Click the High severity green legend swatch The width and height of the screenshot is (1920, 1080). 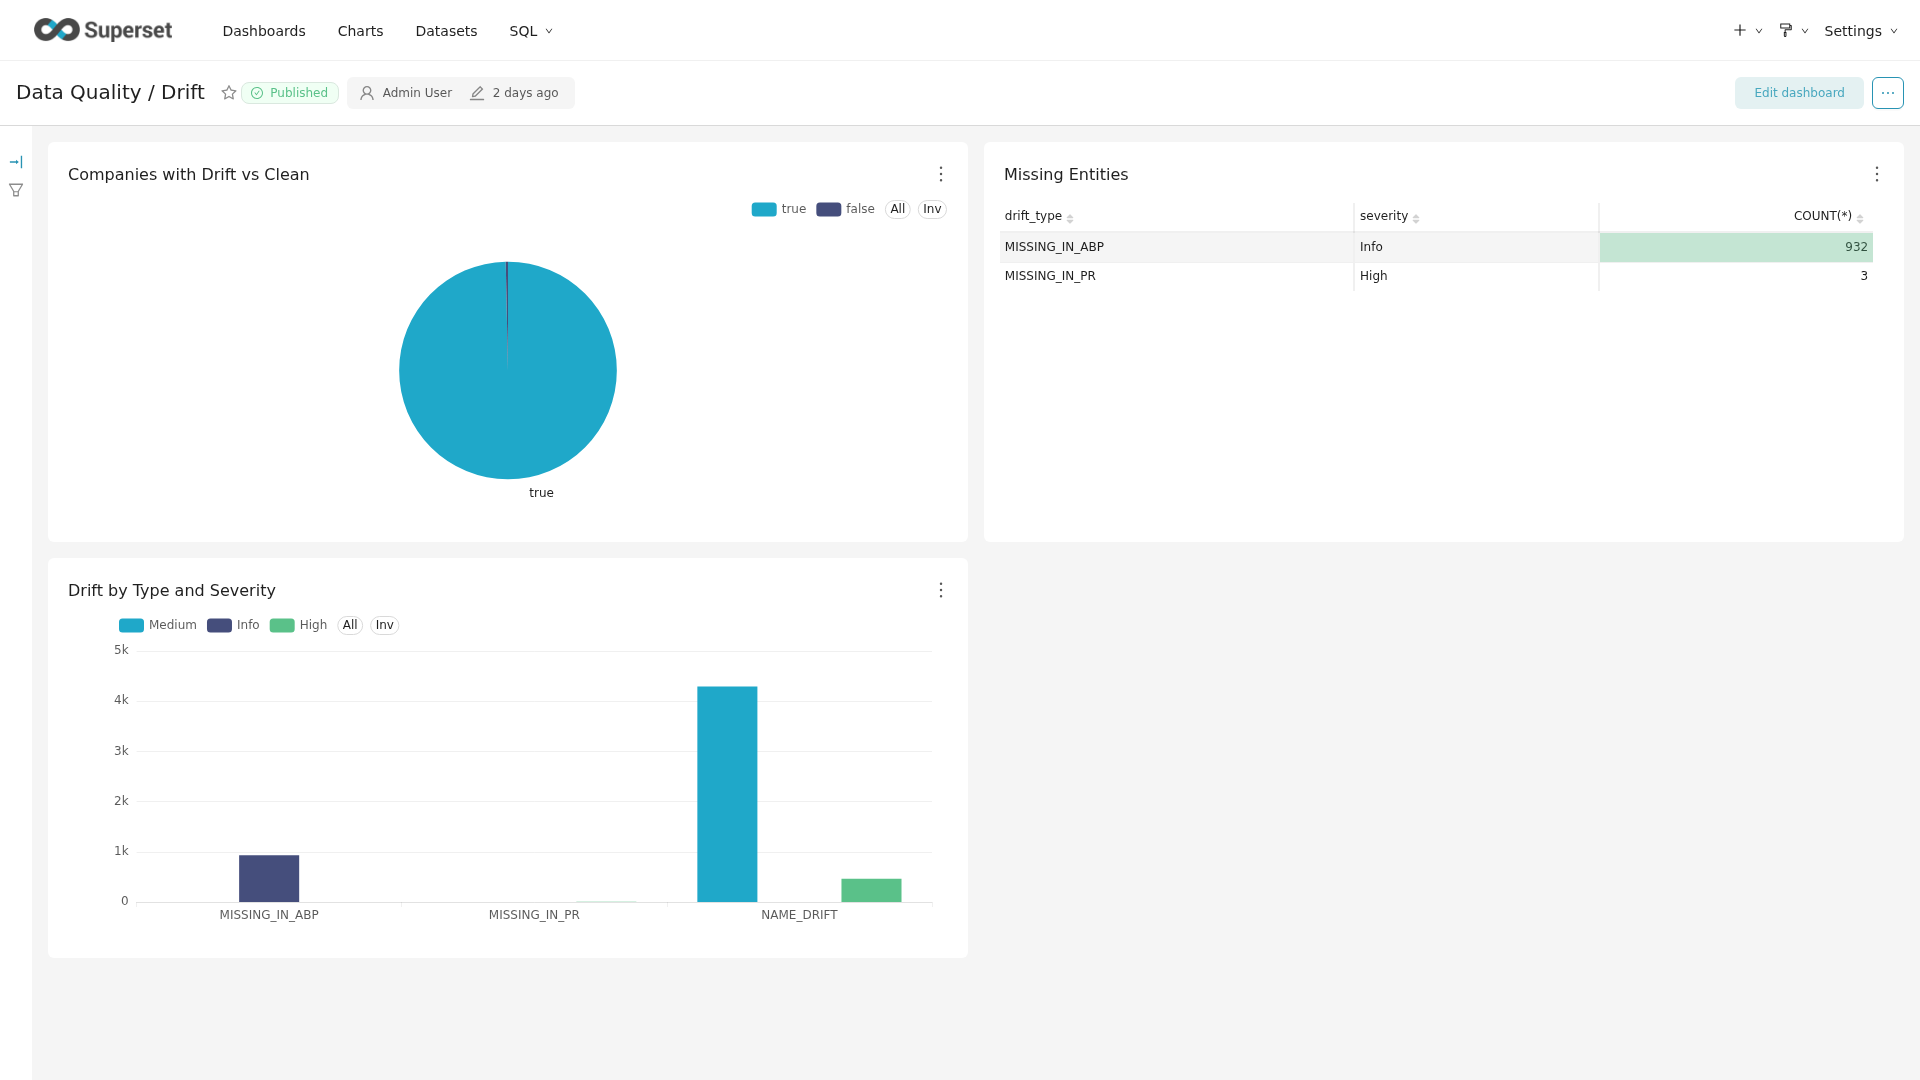282,626
